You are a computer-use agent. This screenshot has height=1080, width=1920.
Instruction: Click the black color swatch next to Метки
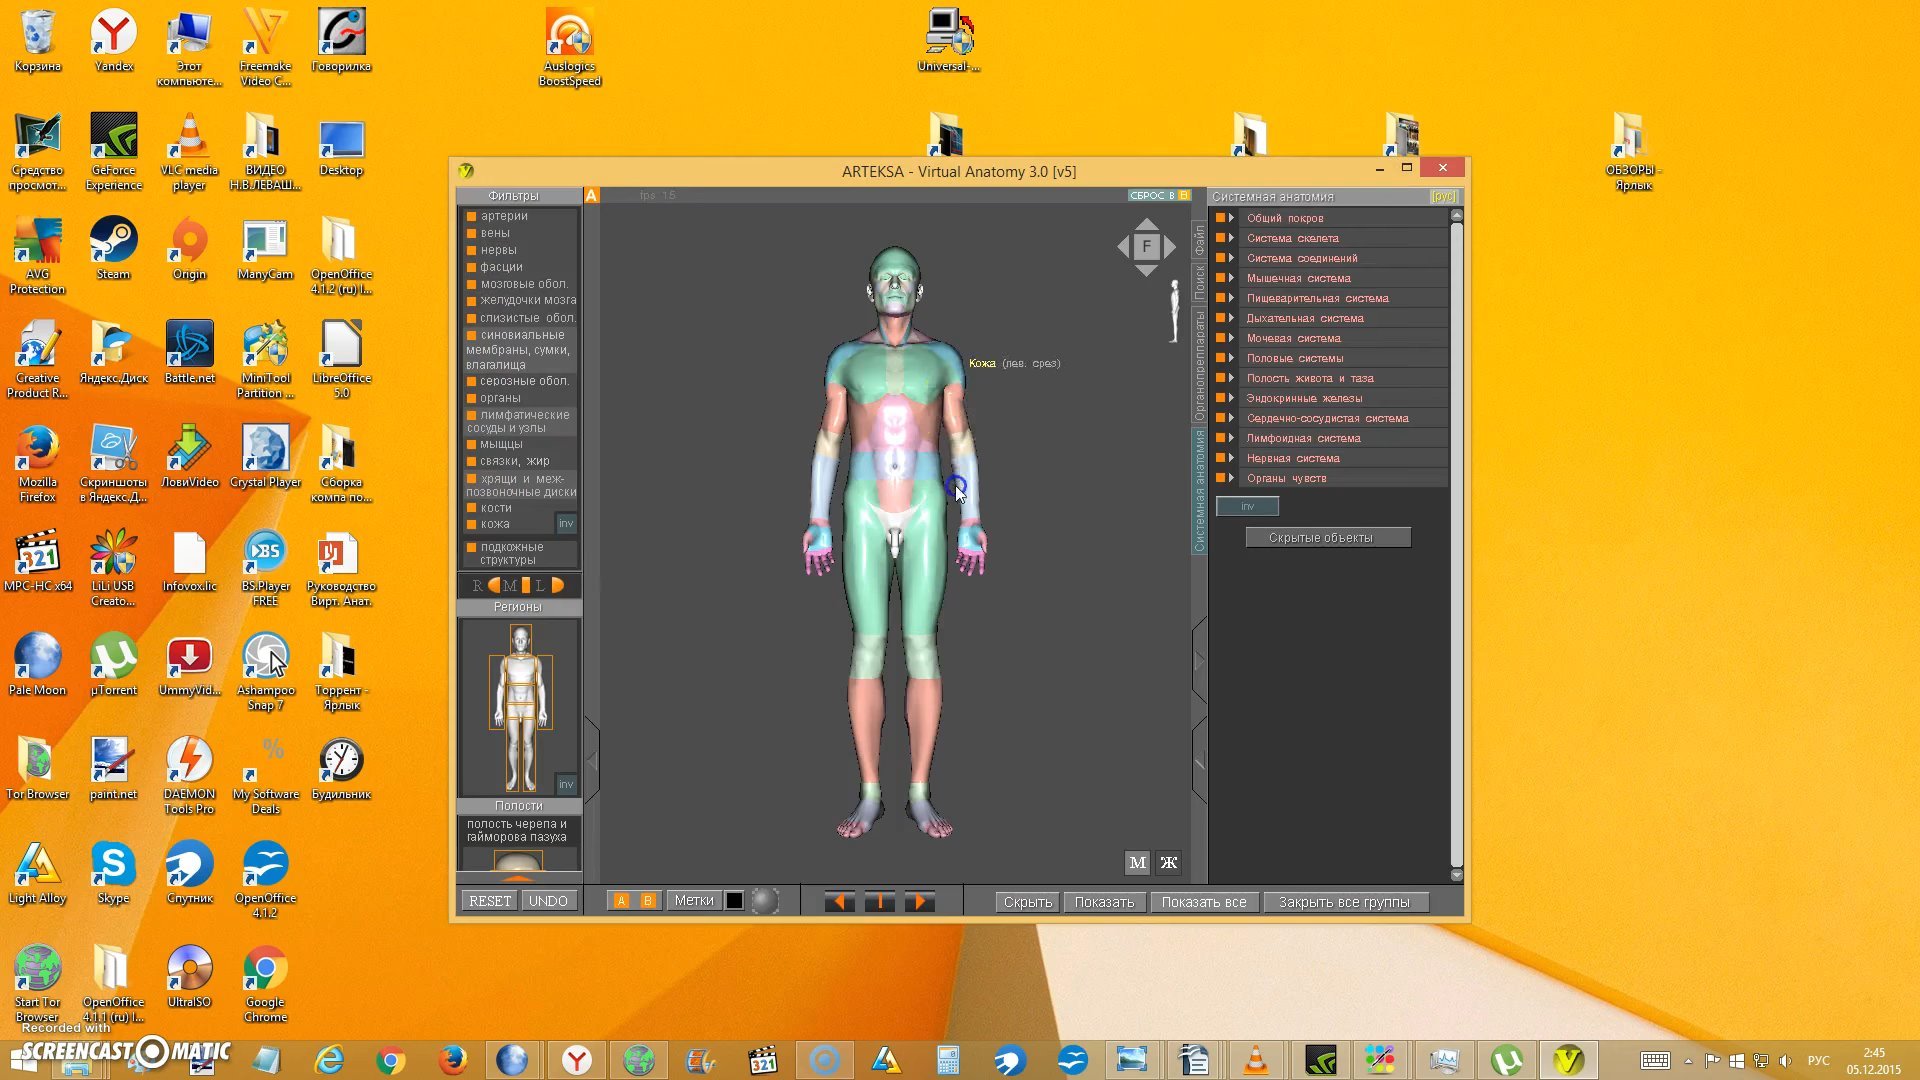point(734,901)
